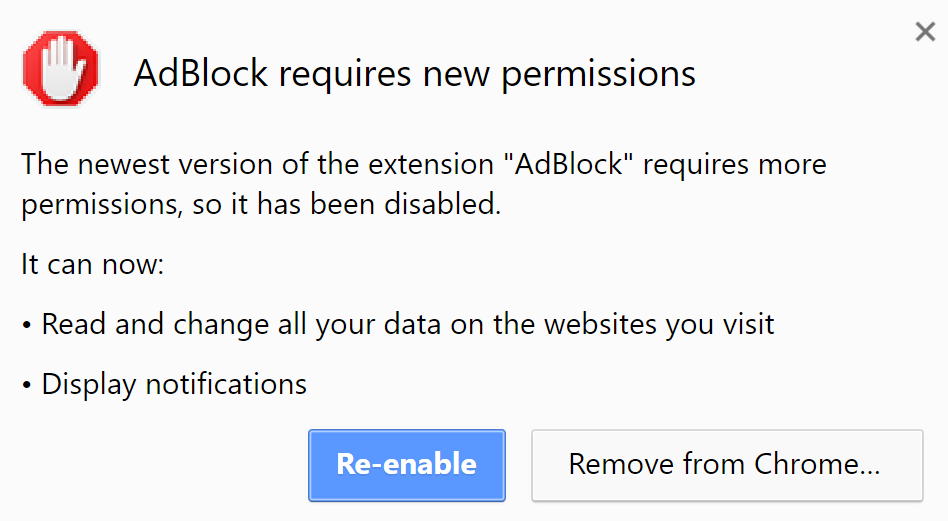The width and height of the screenshot is (948, 521).
Task: Click the word "AdBlock" in the title
Action: pyautogui.click(x=203, y=73)
